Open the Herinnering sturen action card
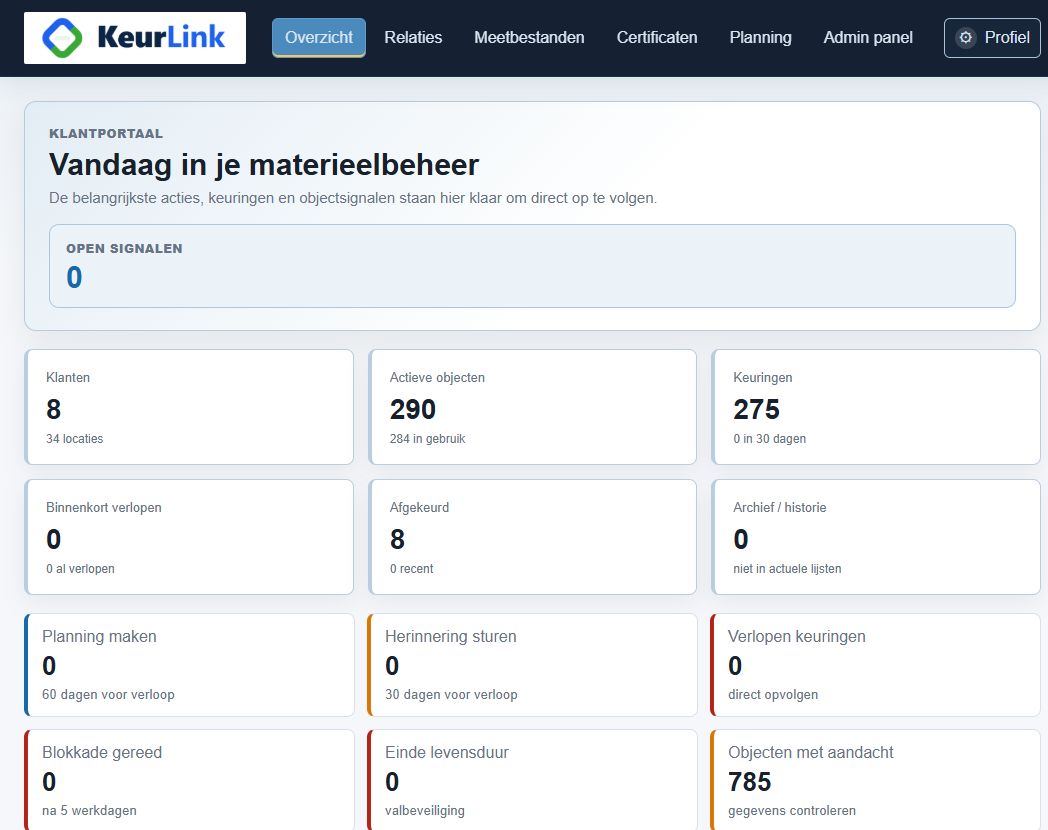1048x830 pixels. 533,665
